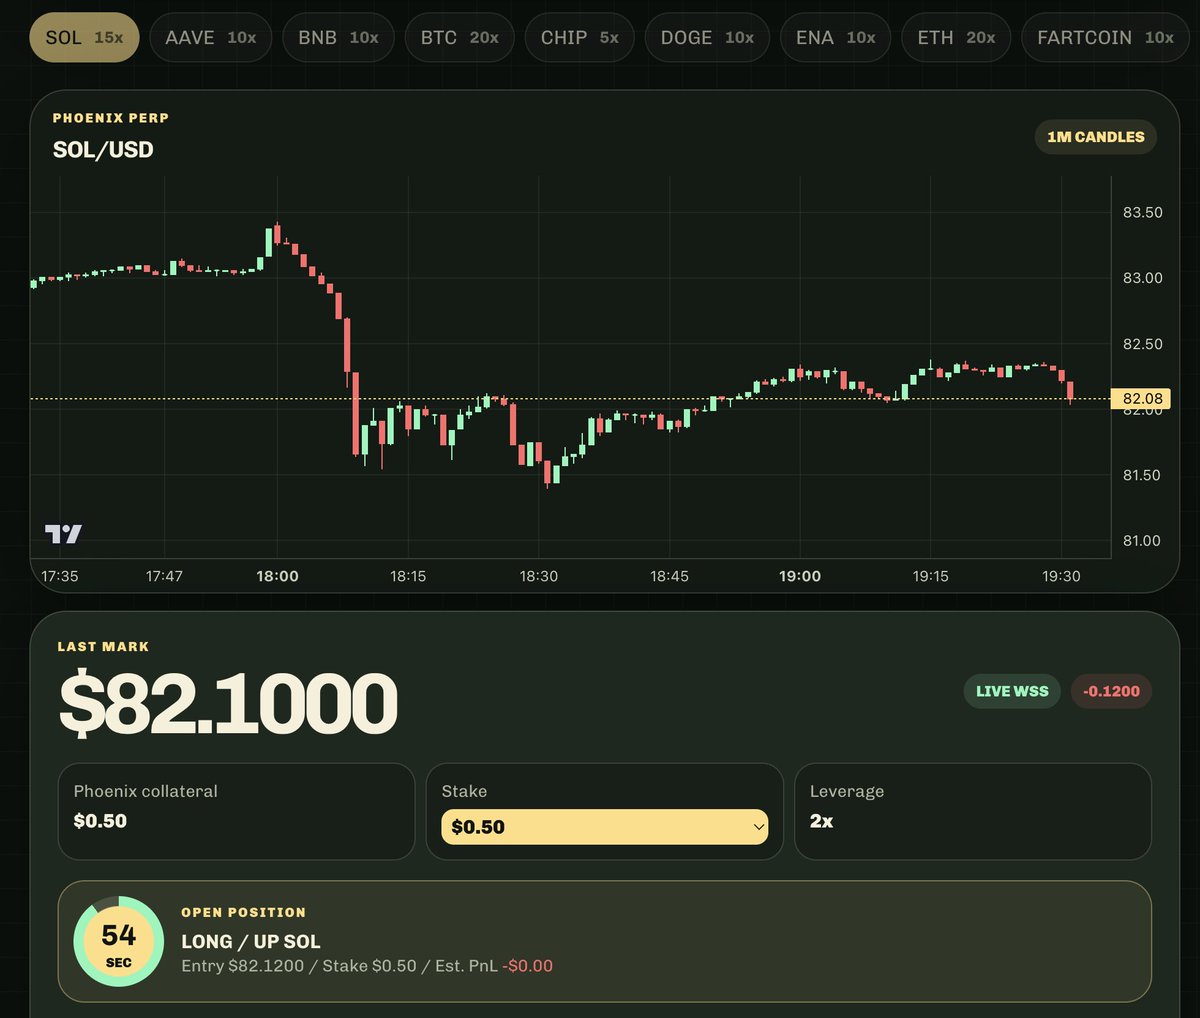
Task: Open the BNB 10x market tab
Action: 338,38
